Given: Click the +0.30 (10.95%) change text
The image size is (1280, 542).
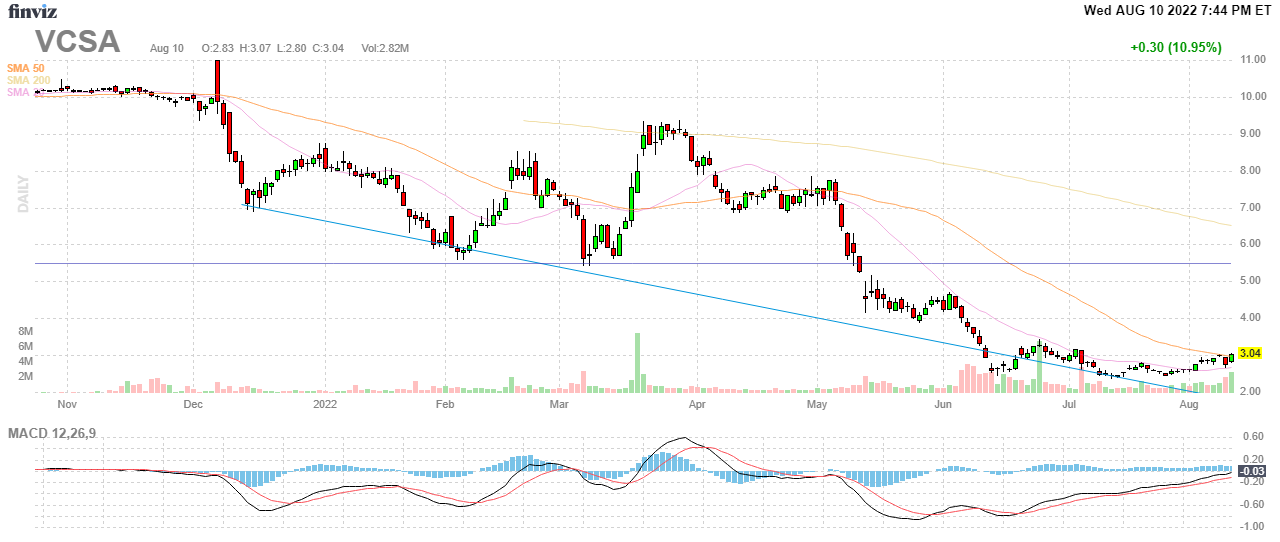Looking at the screenshot, I should (1176, 47).
